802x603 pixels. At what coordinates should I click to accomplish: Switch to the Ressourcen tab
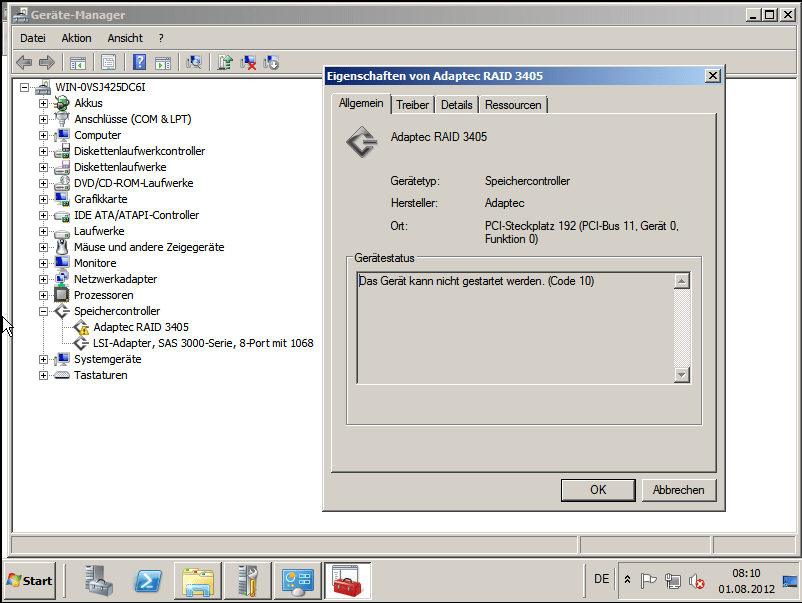[513, 105]
